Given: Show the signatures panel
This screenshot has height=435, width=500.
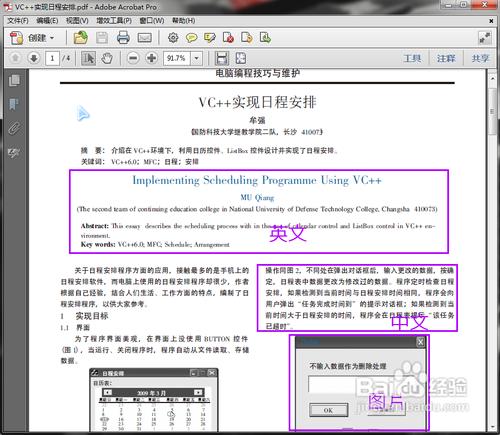Looking at the screenshot, I should [x=14, y=153].
